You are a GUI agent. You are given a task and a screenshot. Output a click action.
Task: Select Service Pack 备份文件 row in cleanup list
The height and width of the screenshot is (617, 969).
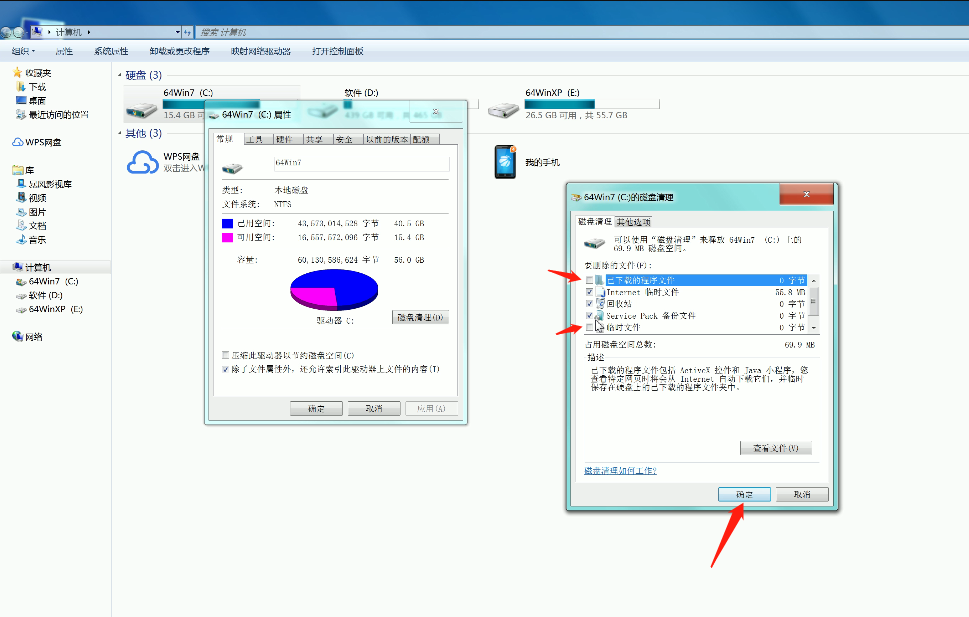695,315
